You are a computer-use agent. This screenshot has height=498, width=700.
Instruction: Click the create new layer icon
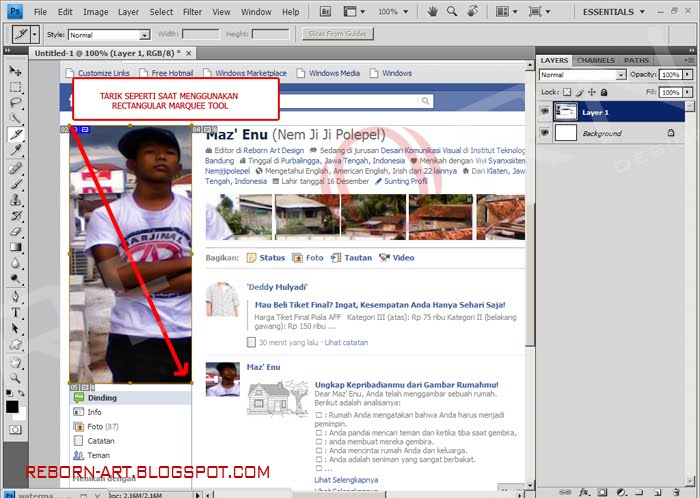[658, 492]
